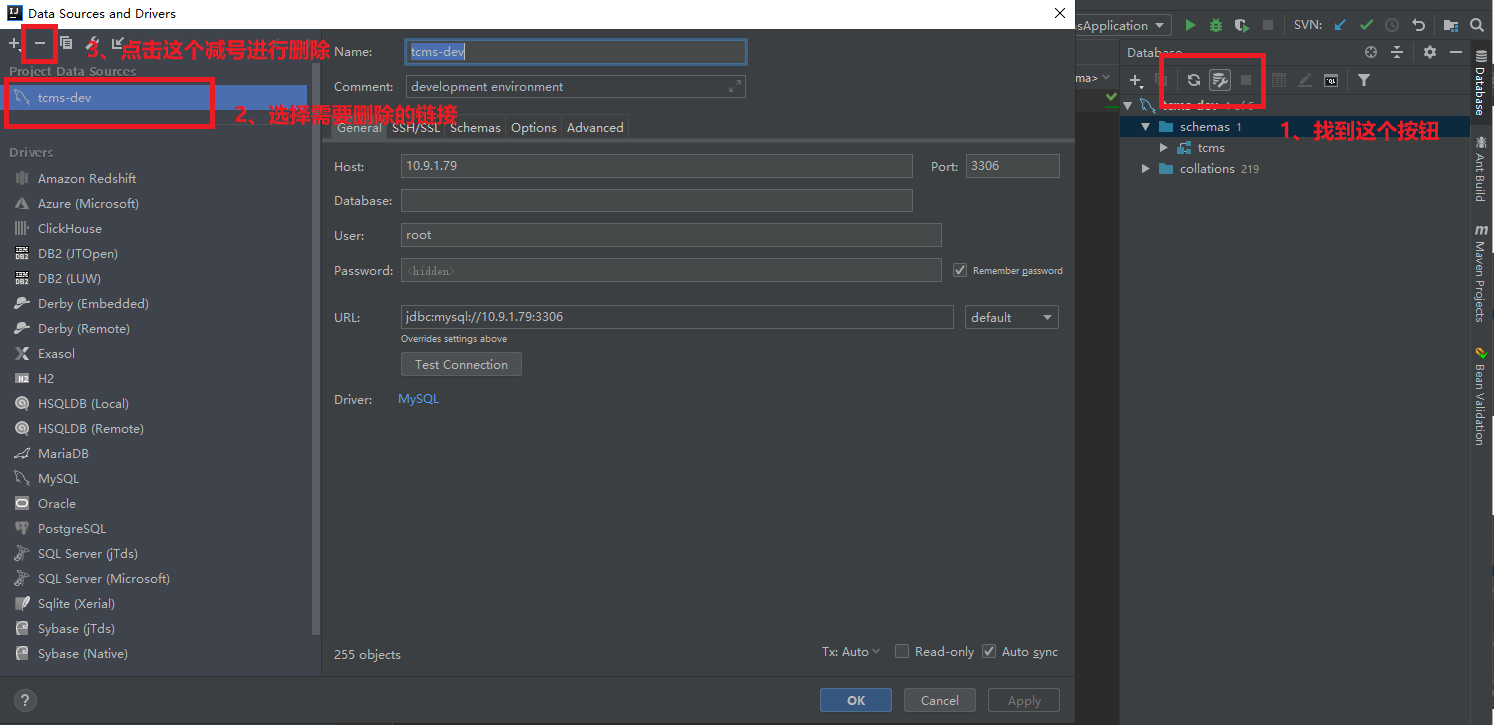Click the MySQL driver link
The width and height of the screenshot is (1494, 725).
[x=418, y=398]
